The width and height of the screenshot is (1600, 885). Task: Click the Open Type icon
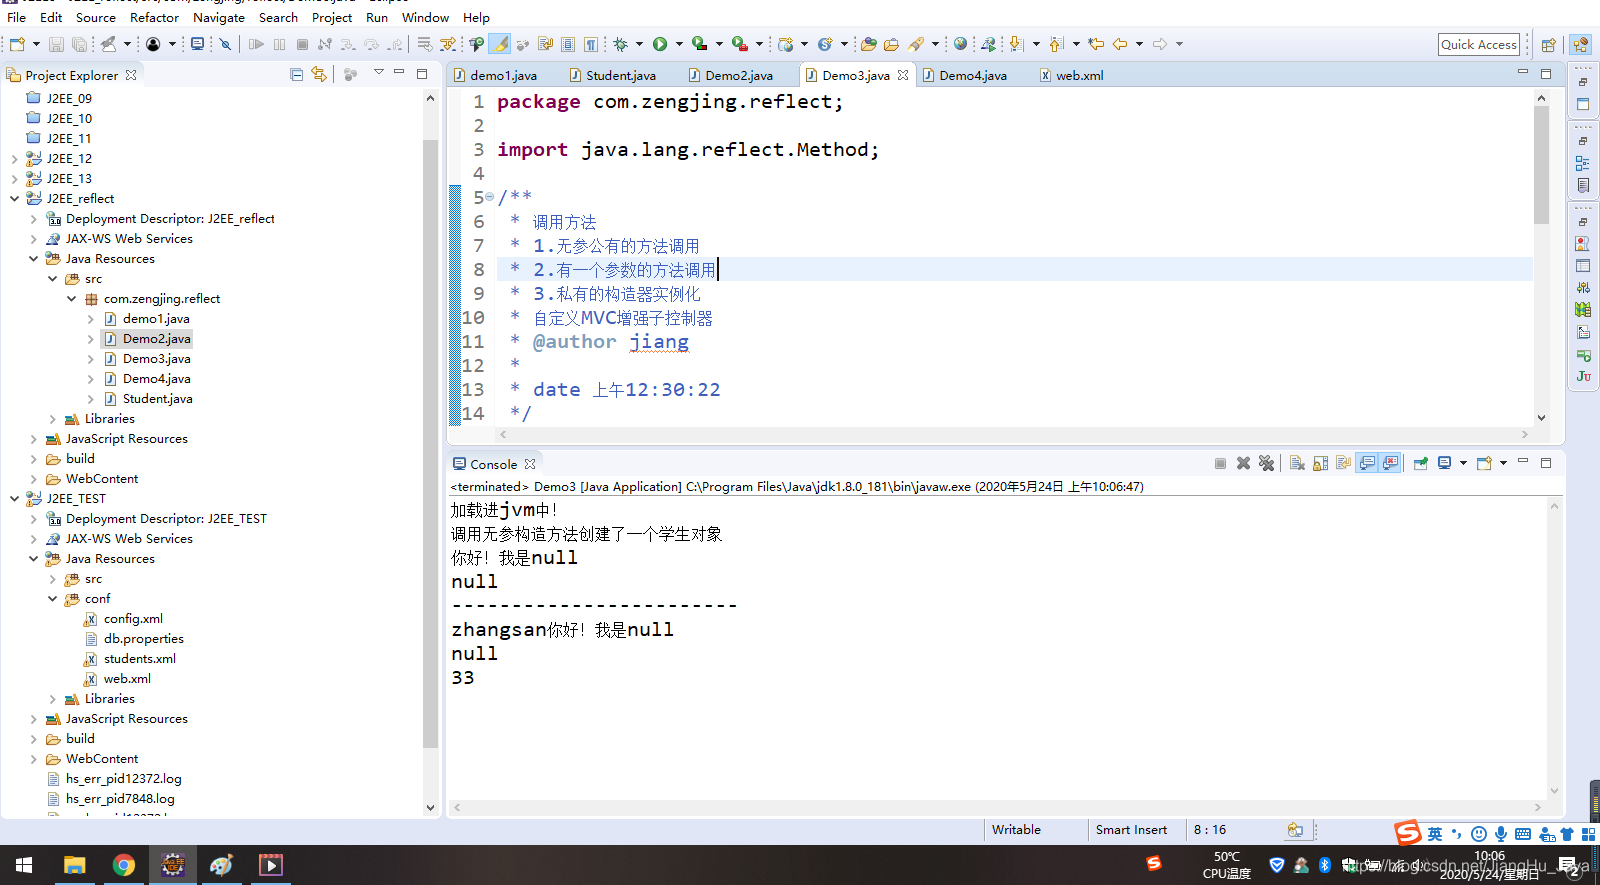click(x=869, y=44)
